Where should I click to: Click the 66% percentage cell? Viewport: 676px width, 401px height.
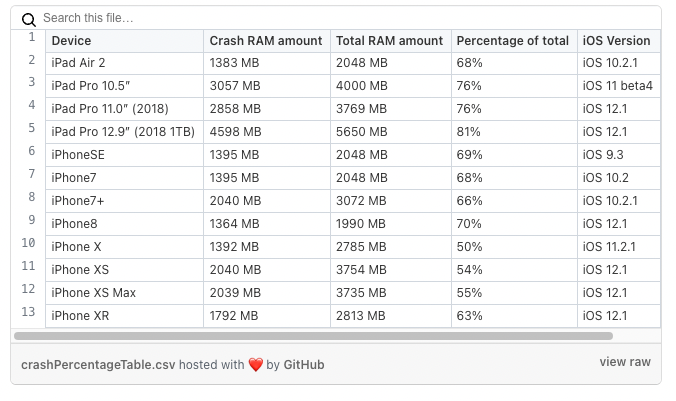pyautogui.click(x=514, y=201)
